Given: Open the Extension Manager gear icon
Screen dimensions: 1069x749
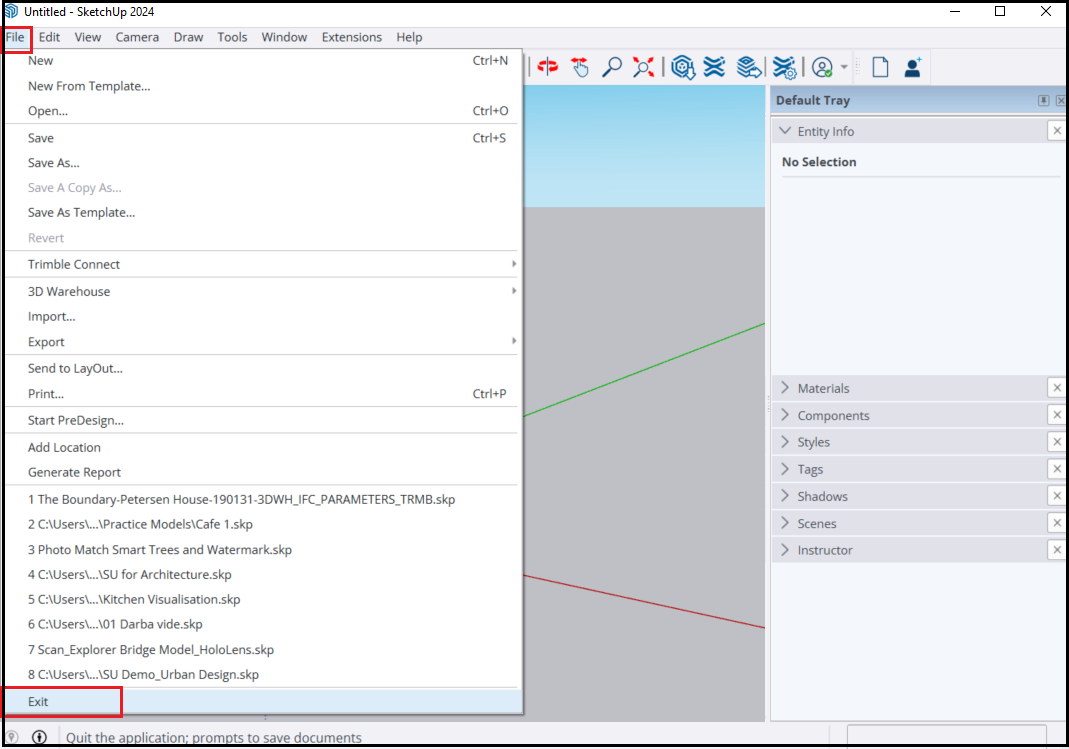Looking at the screenshot, I should point(784,67).
